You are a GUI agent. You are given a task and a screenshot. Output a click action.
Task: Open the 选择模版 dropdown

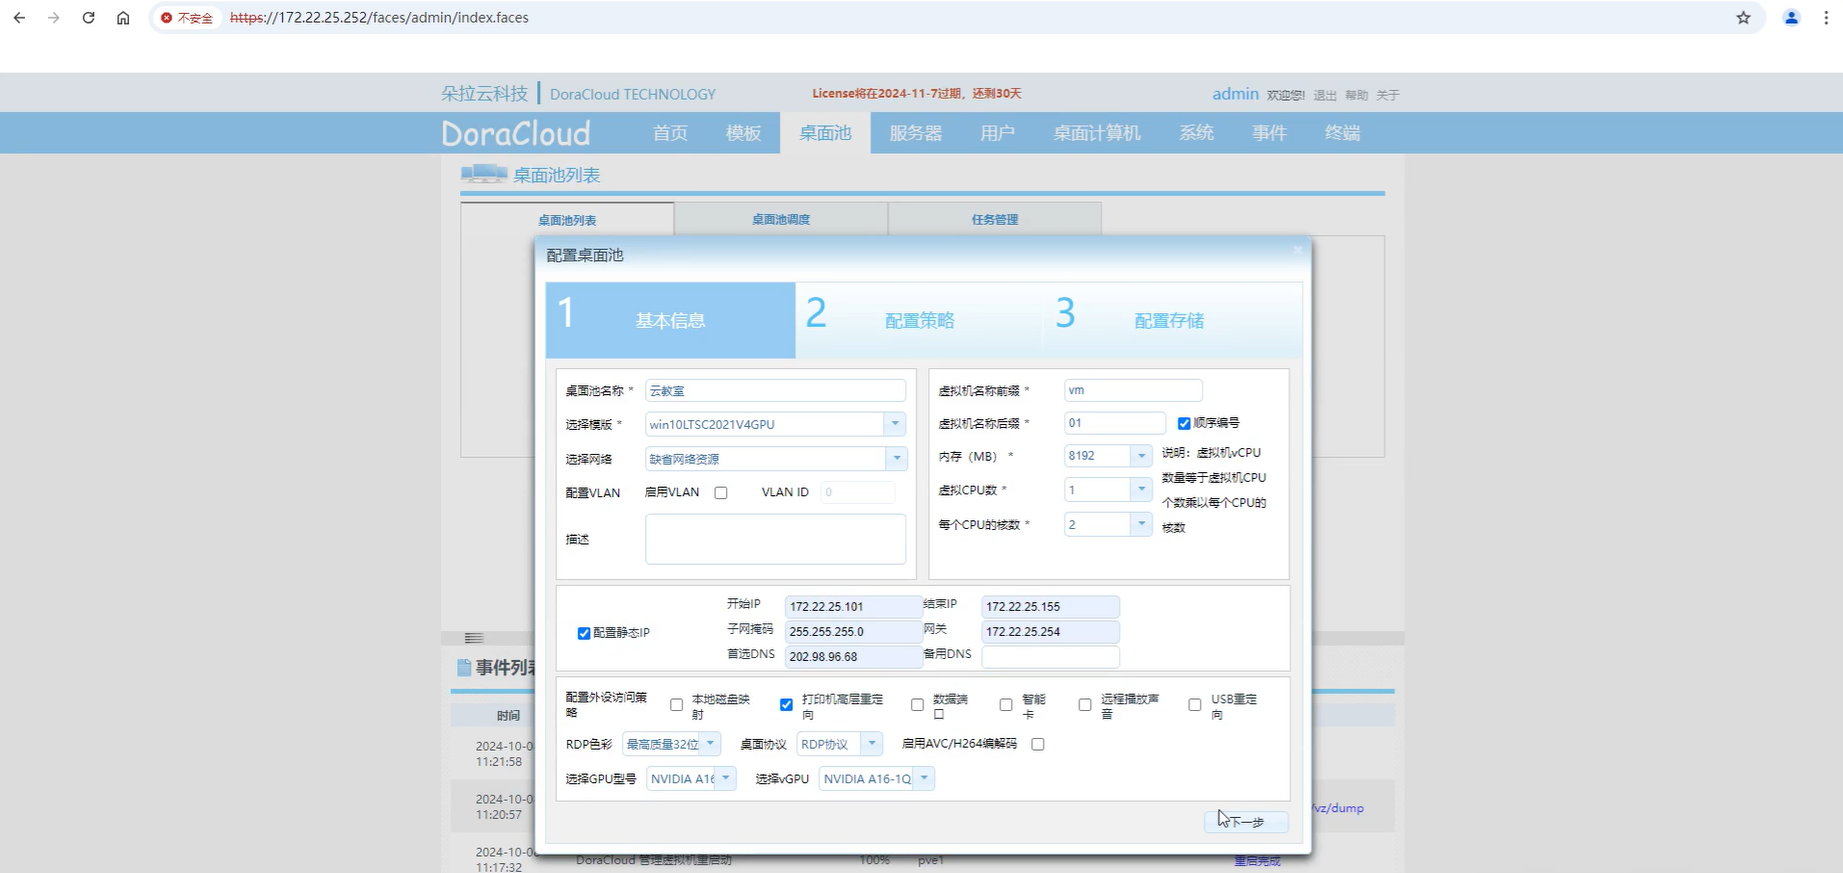click(895, 424)
